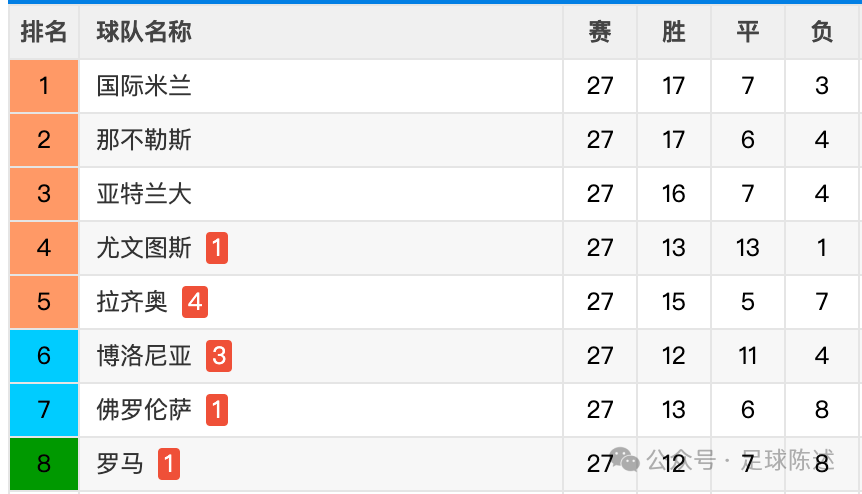The height and width of the screenshot is (494, 862).
Task: Click the 赛 column header
Action: [600, 32]
